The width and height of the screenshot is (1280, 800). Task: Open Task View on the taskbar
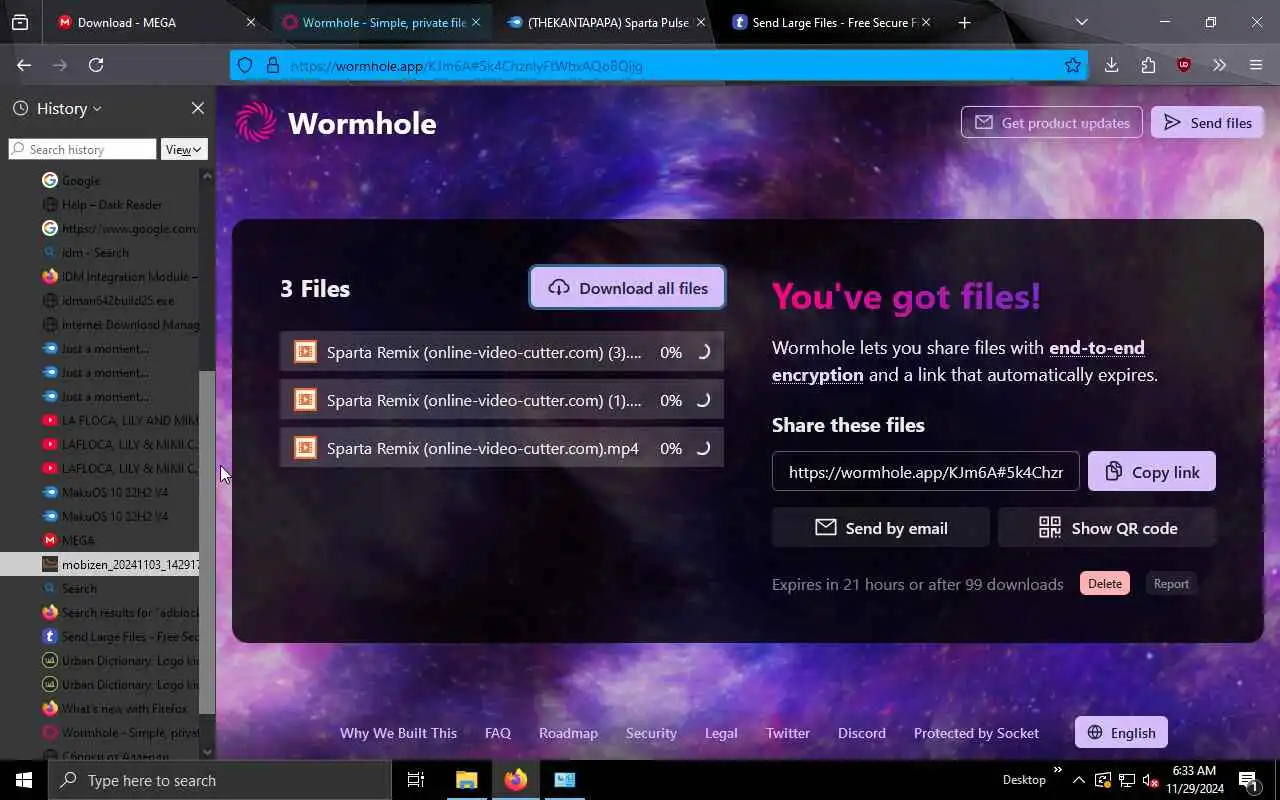click(416, 780)
